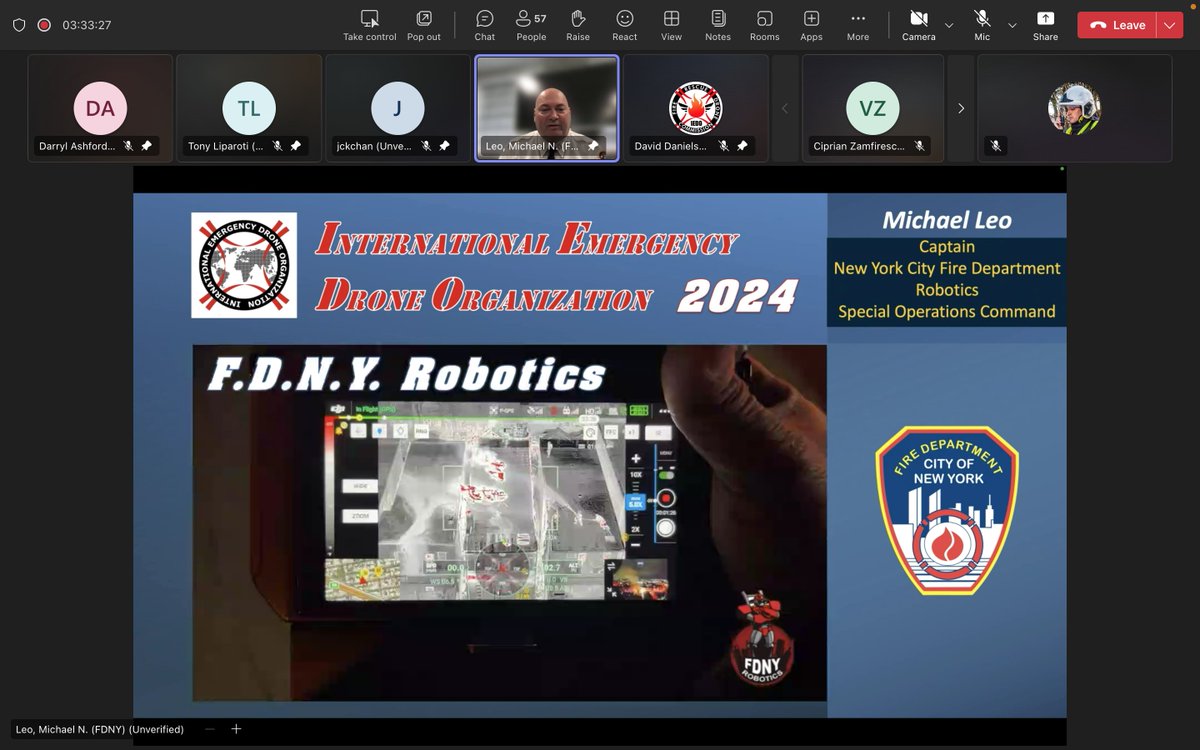This screenshot has width=1200, height=750.
Task: Open meeting Notes
Action: click(x=718, y=25)
